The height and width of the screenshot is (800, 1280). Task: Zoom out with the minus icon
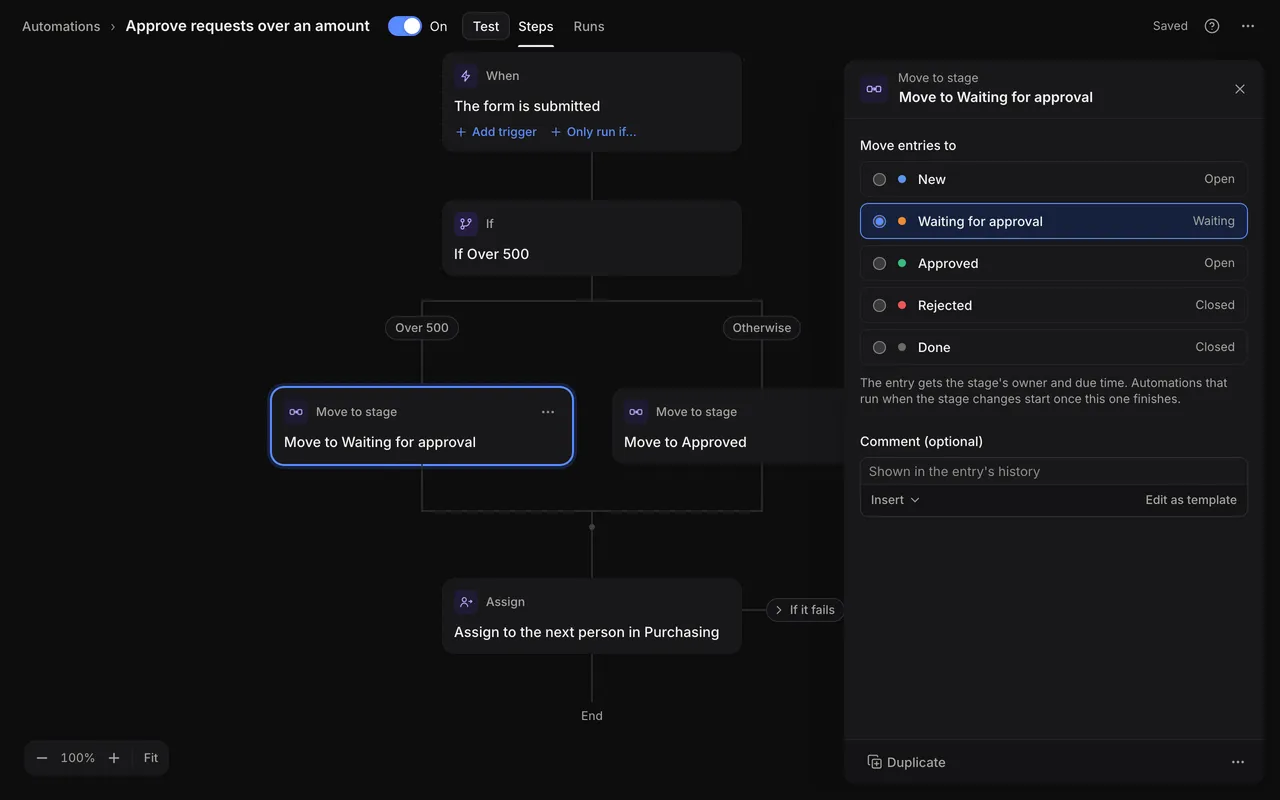pyautogui.click(x=42, y=758)
